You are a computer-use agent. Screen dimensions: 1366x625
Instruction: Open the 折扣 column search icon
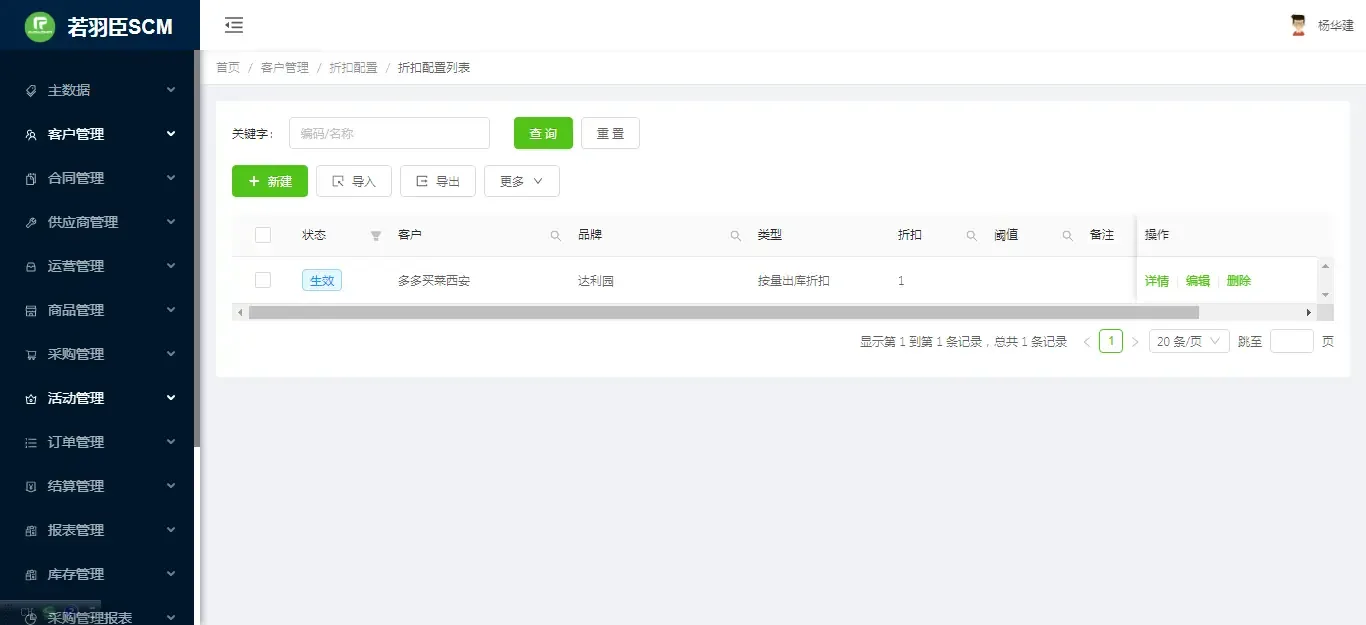point(971,236)
